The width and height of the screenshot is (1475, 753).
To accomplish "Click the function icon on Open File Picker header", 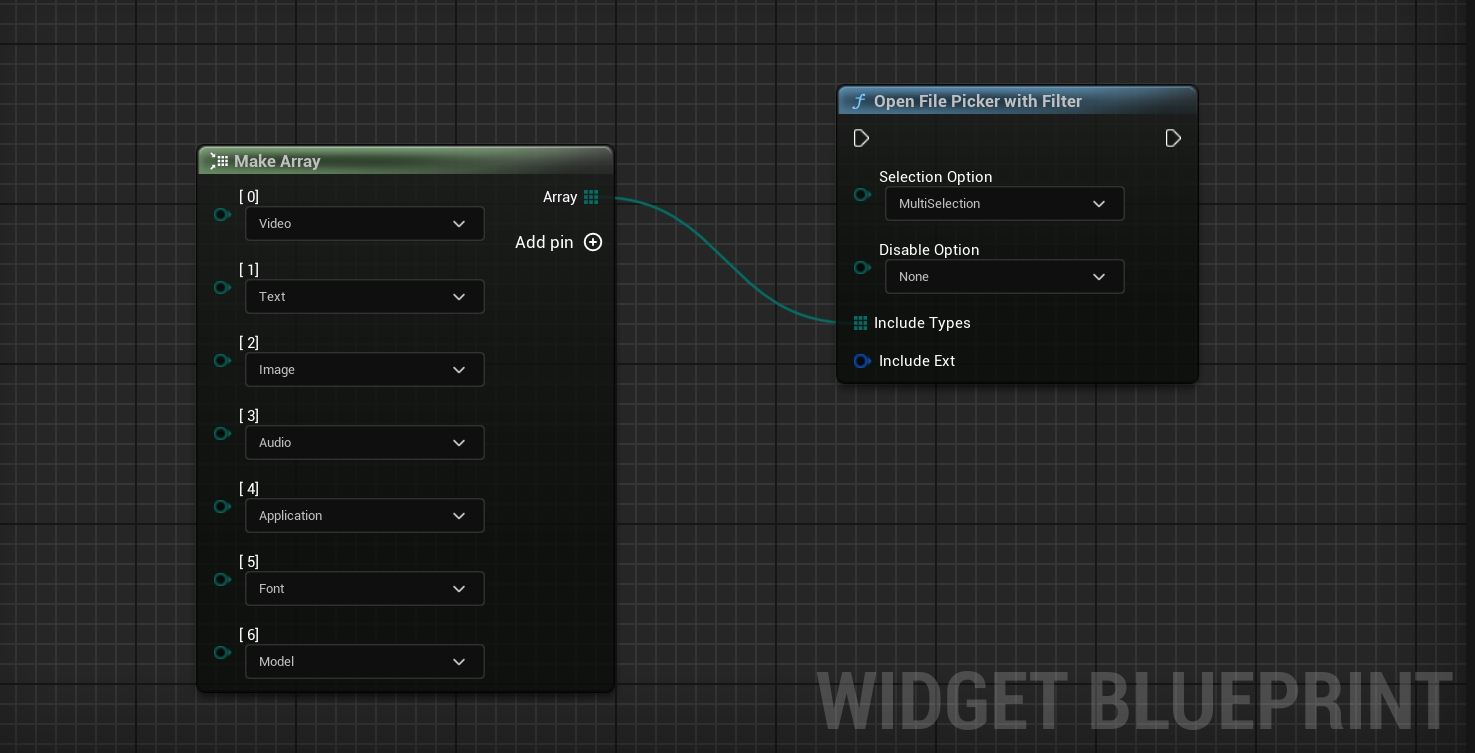I will coord(859,101).
